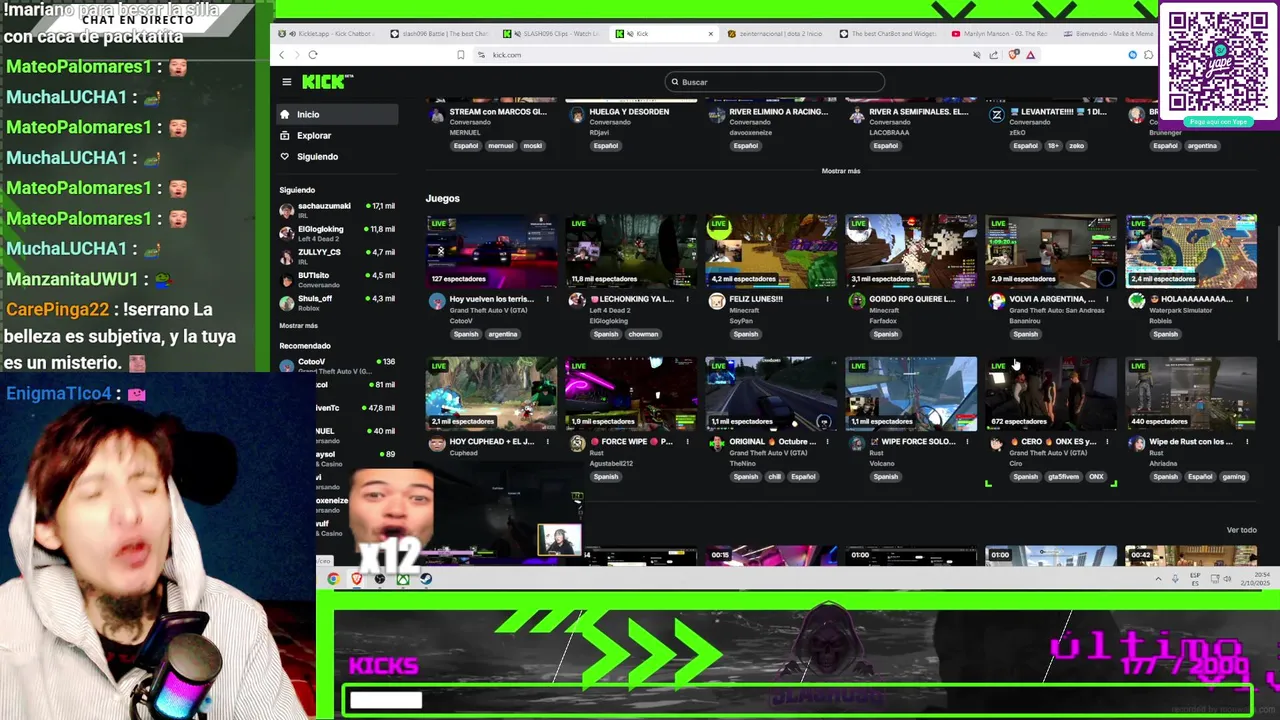Open the Cuphead stream thumbnail
The height and width of the screenshot is (720, 1280).
pyautogui.click(x=491, y=394)
